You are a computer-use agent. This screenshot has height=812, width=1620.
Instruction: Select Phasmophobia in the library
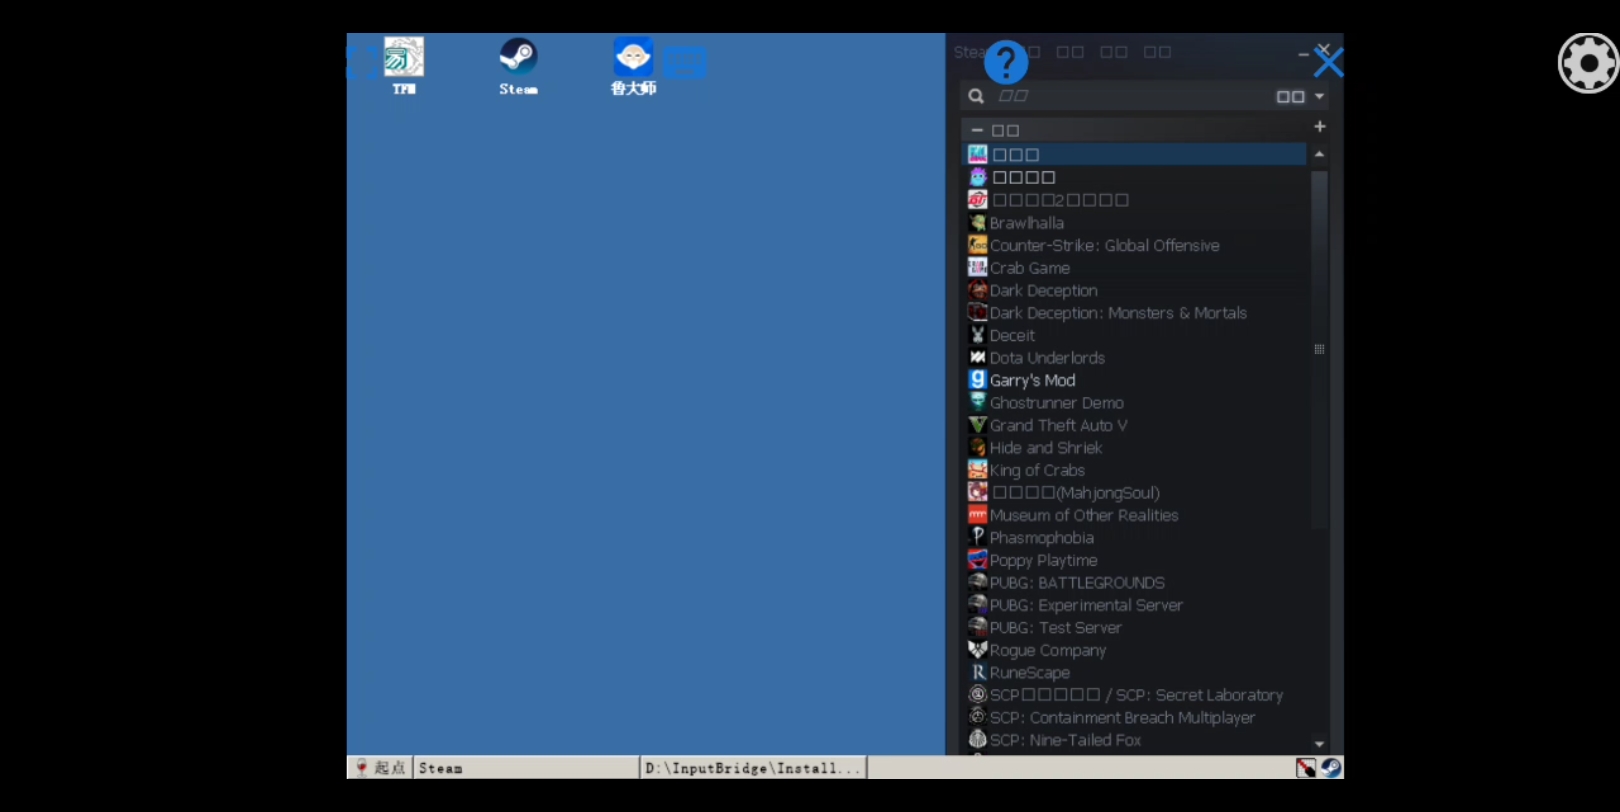point(1134,538)
